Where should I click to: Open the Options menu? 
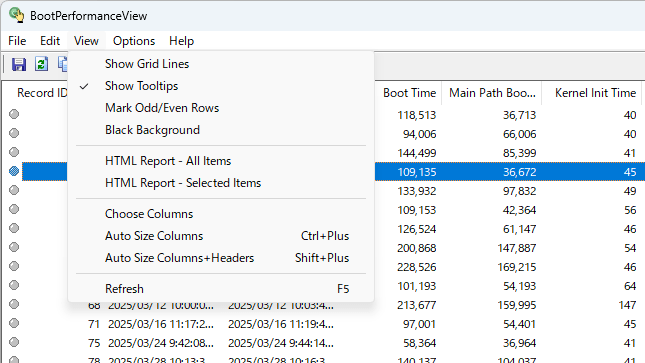134,41
